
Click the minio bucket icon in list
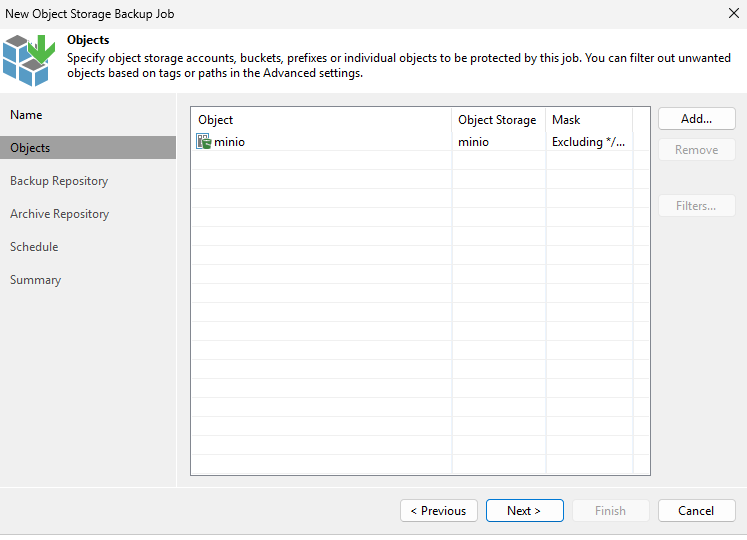pyautogui.click(x=203, y=142)
